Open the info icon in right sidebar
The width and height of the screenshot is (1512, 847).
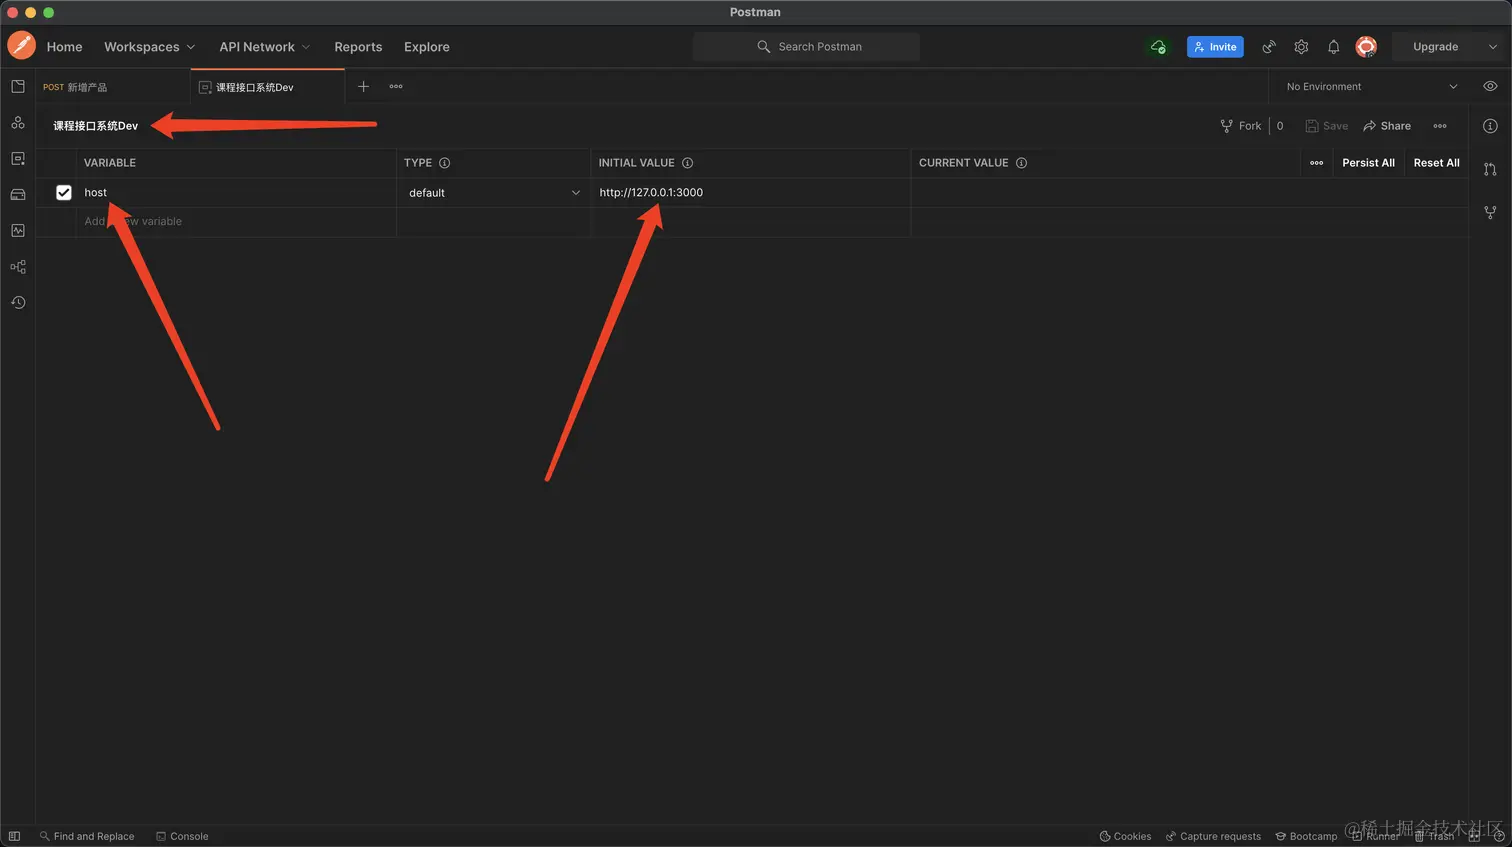pos(1490,126)
